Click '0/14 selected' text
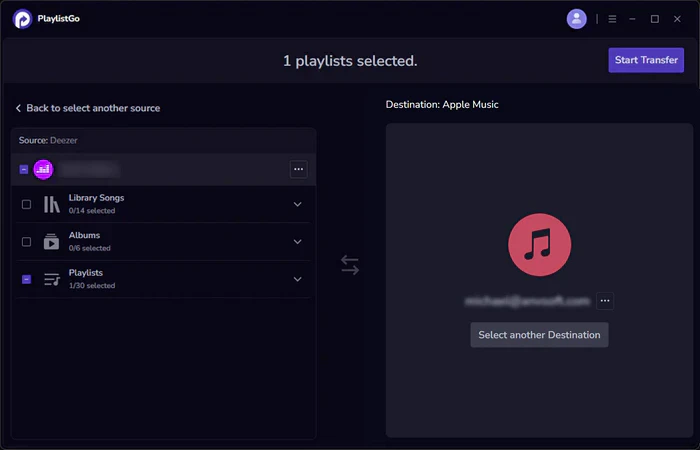 click(x=92, y=211)
